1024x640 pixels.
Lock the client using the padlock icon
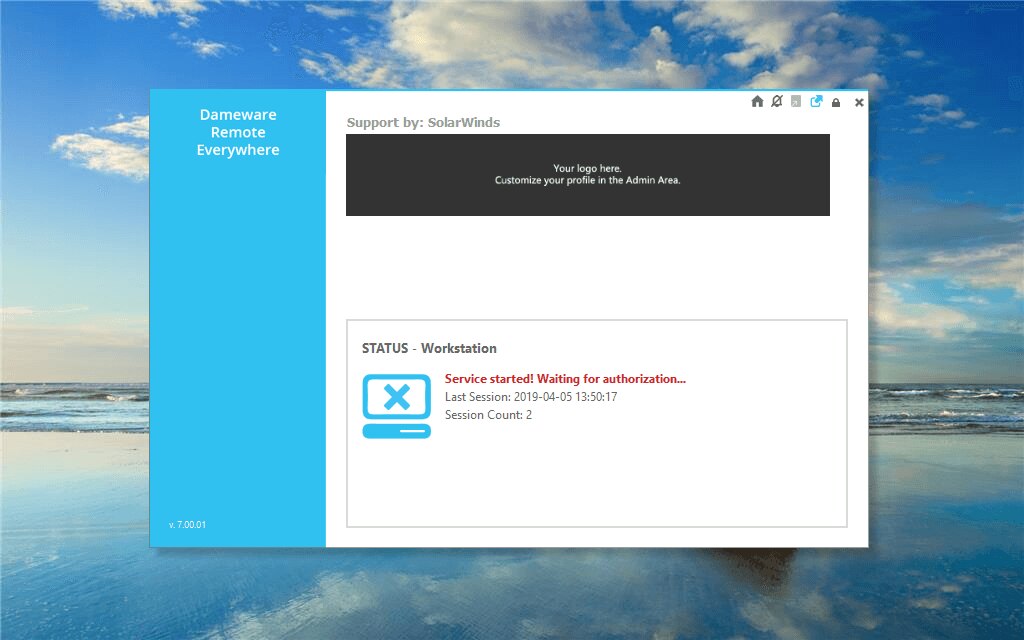836,102
